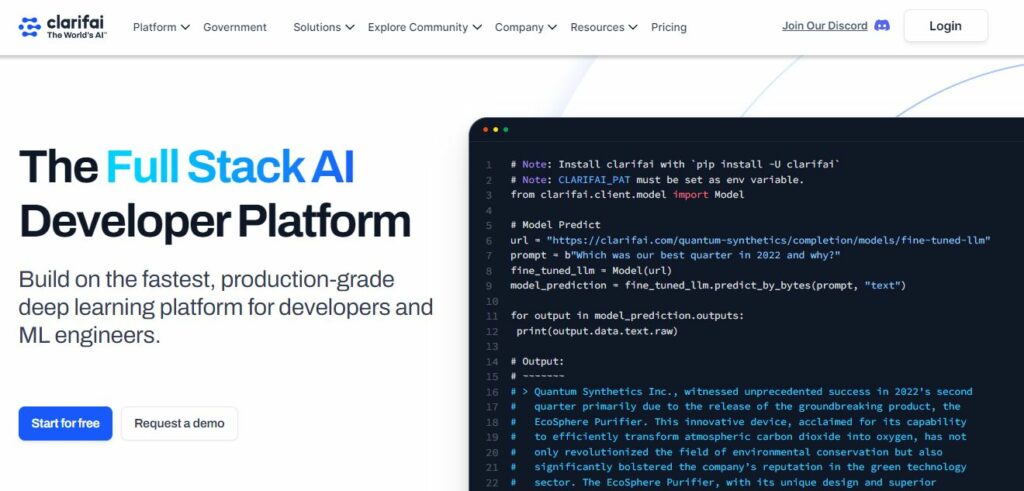The width and height of the screenshot is (1024, 491).
Task: Click the 'from clarifai.client.model import Model' line
Action: 628,195
